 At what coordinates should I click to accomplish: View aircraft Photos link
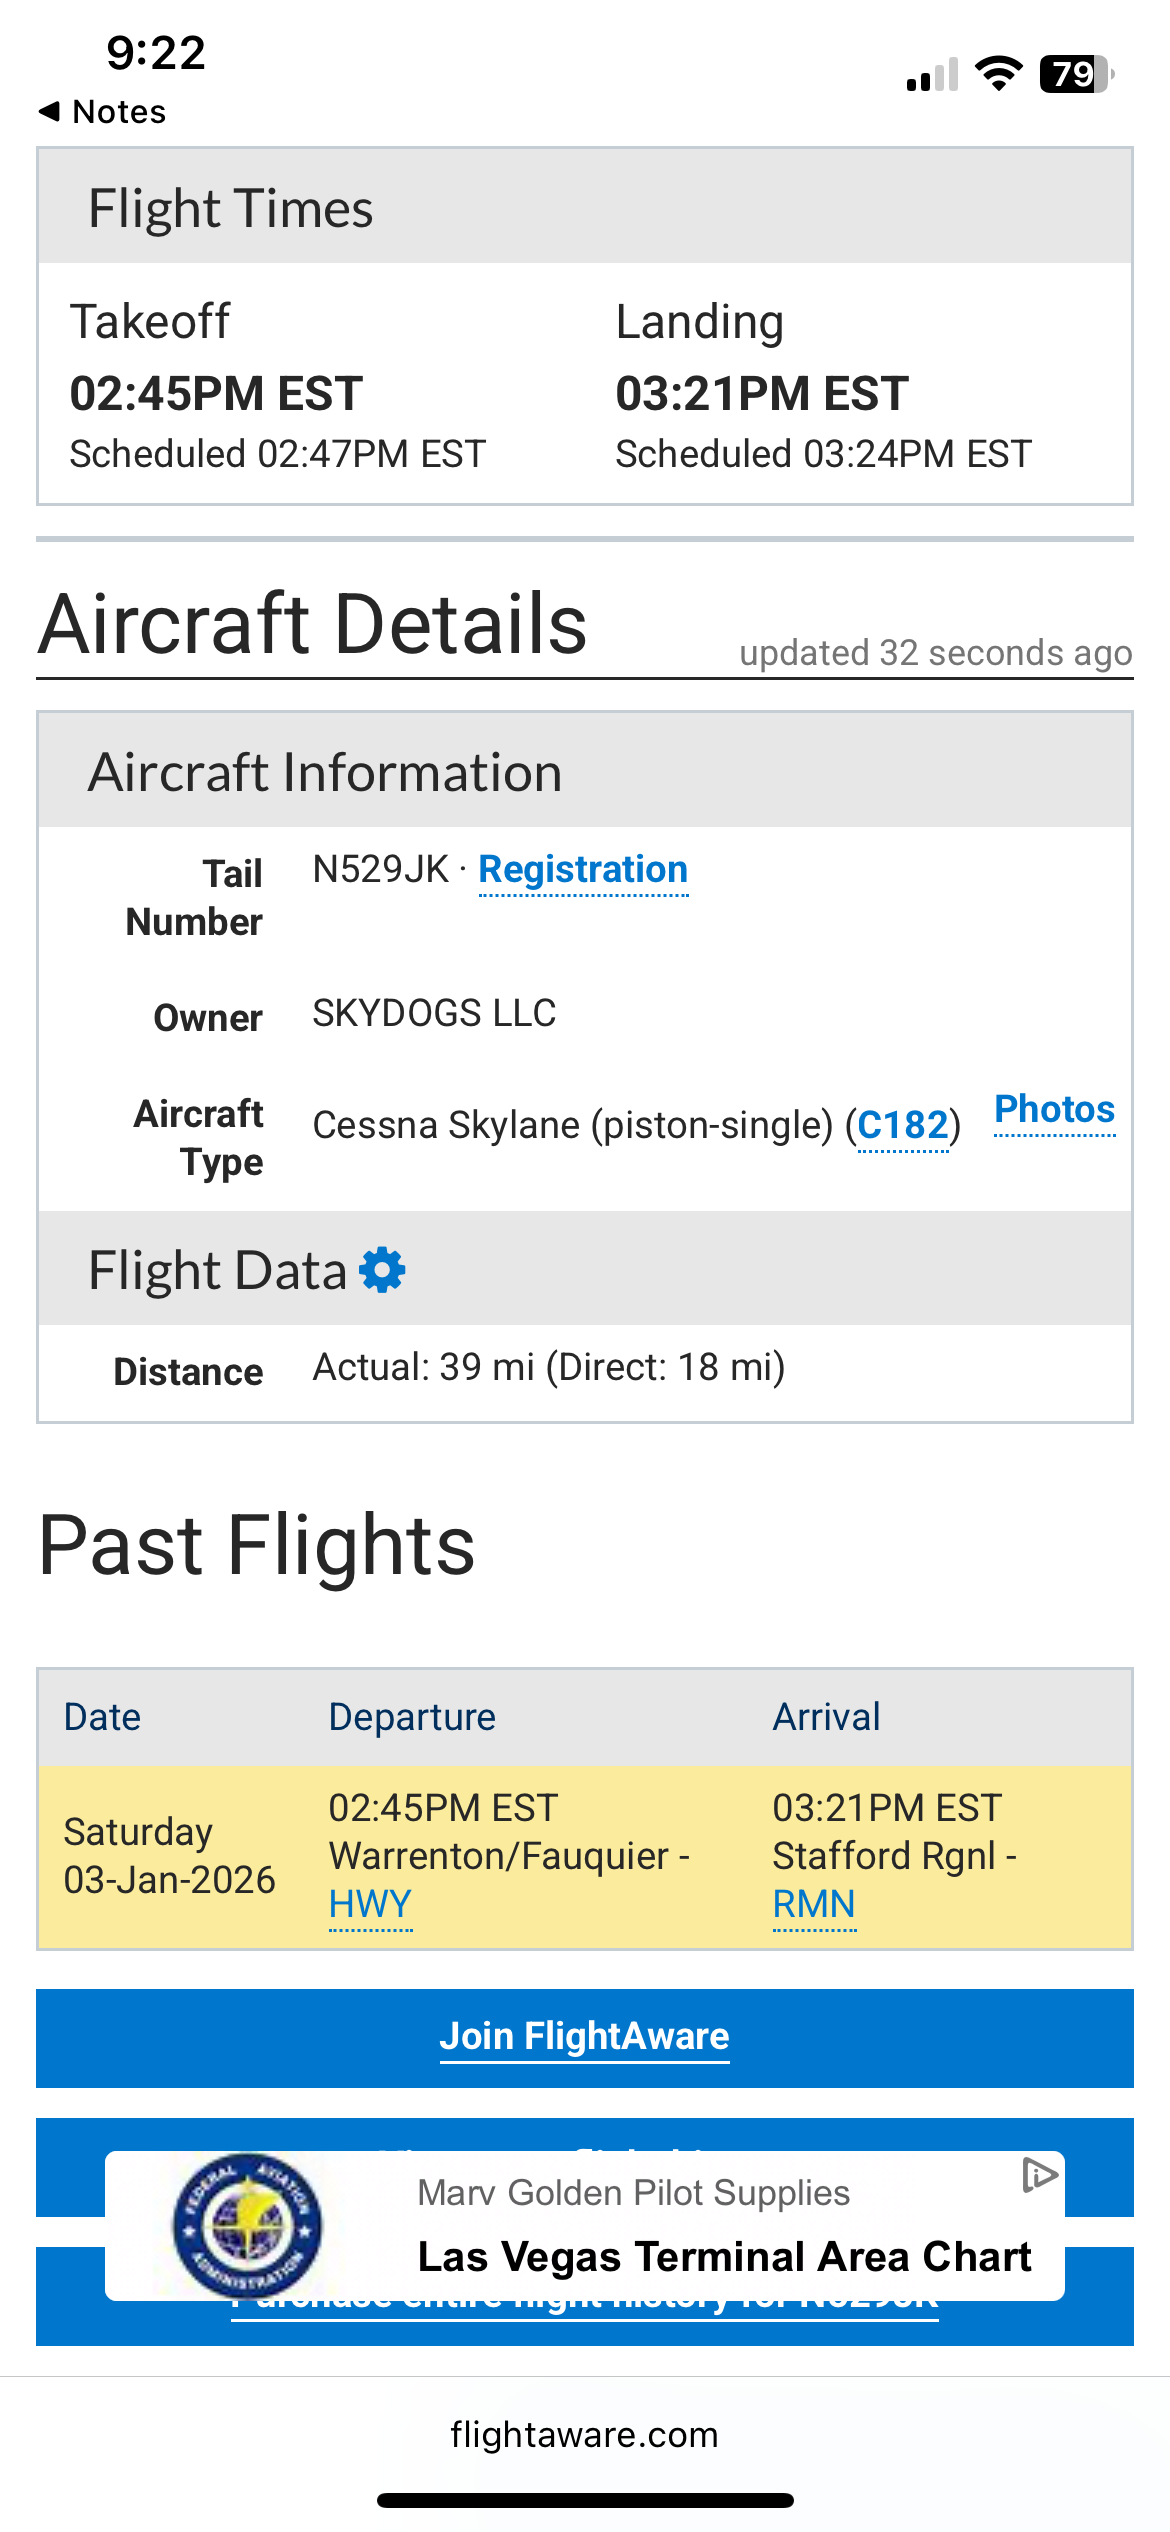pos(1054,1110)
